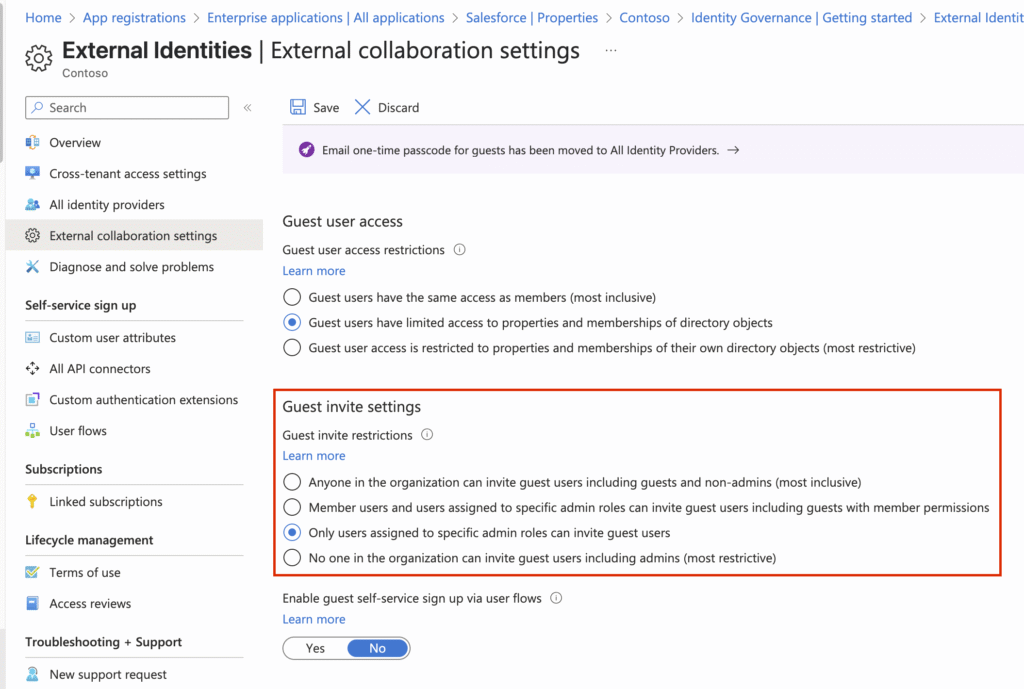
Task: Open Overview in the left menu
Action: coord(75,143)
